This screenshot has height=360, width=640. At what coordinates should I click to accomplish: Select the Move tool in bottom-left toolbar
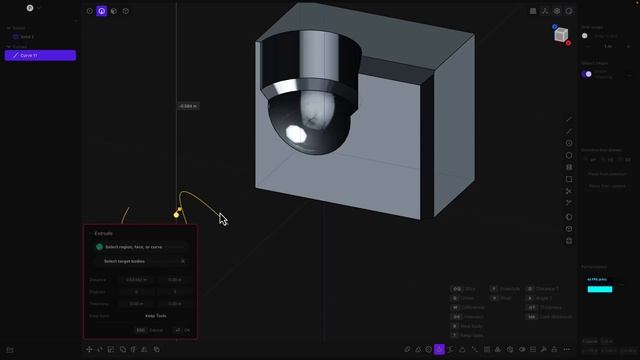click(89, 349)
